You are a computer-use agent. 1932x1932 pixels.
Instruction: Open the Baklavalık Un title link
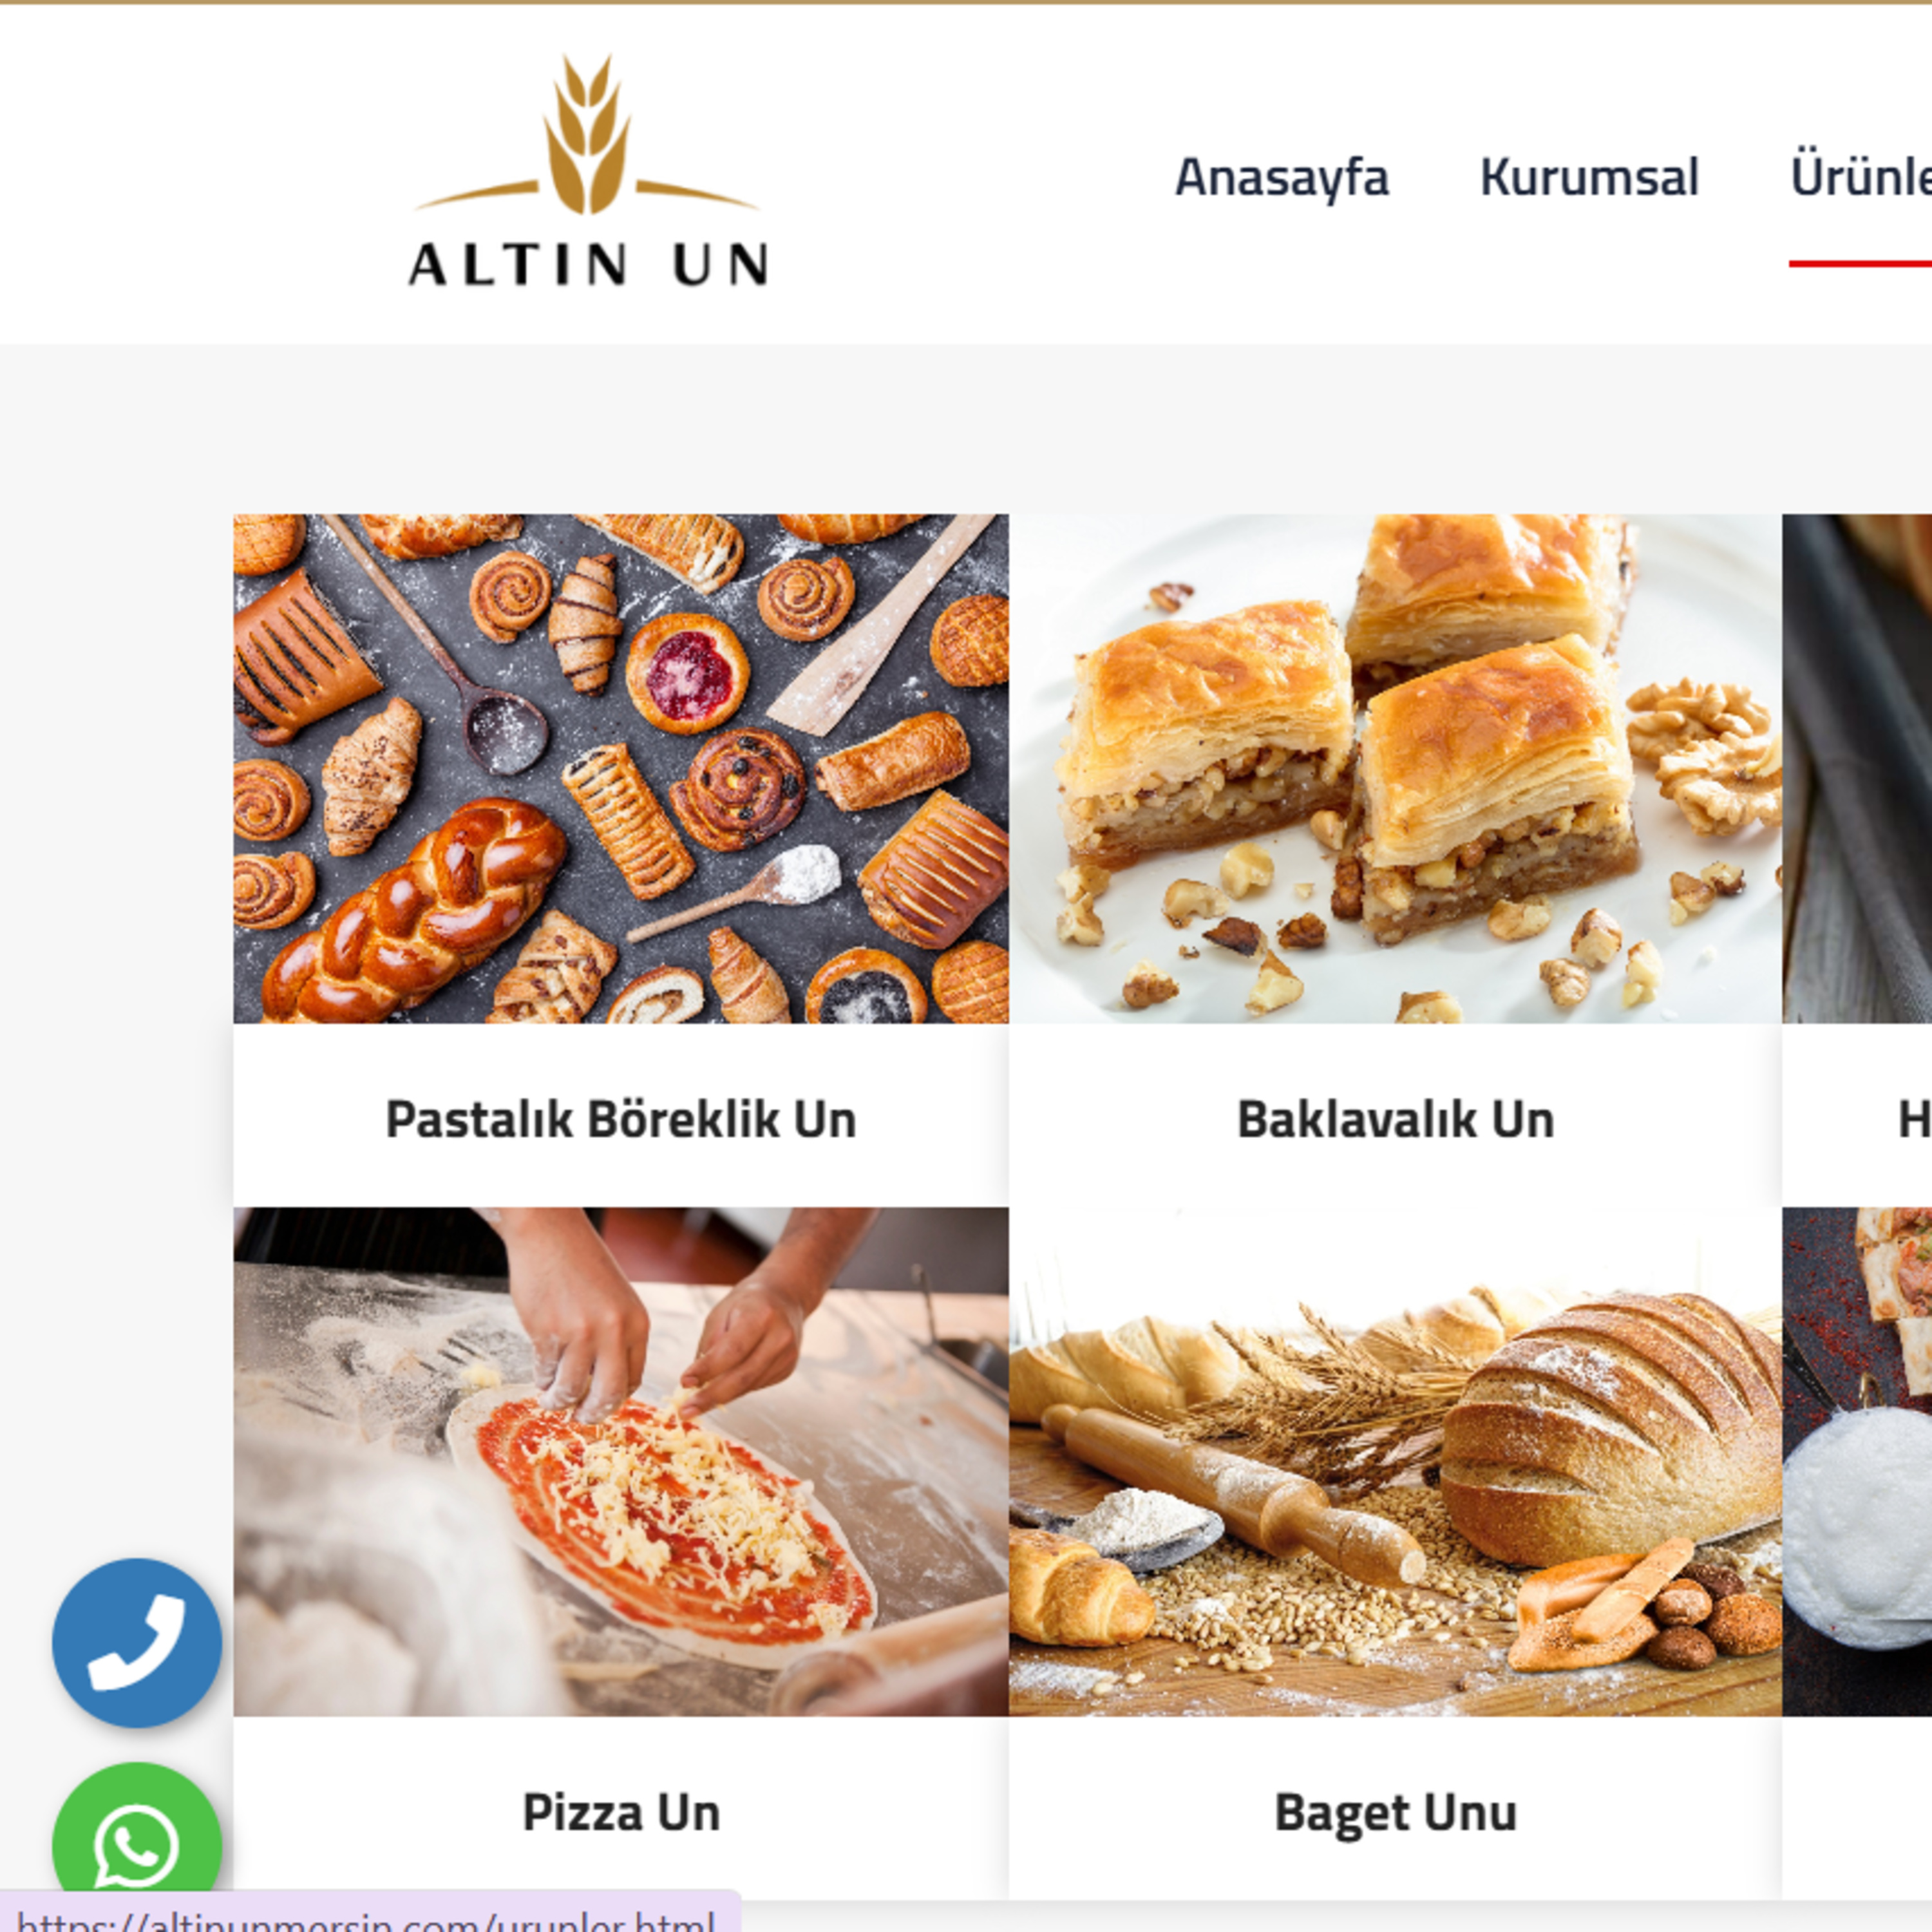[1395, 1119]
